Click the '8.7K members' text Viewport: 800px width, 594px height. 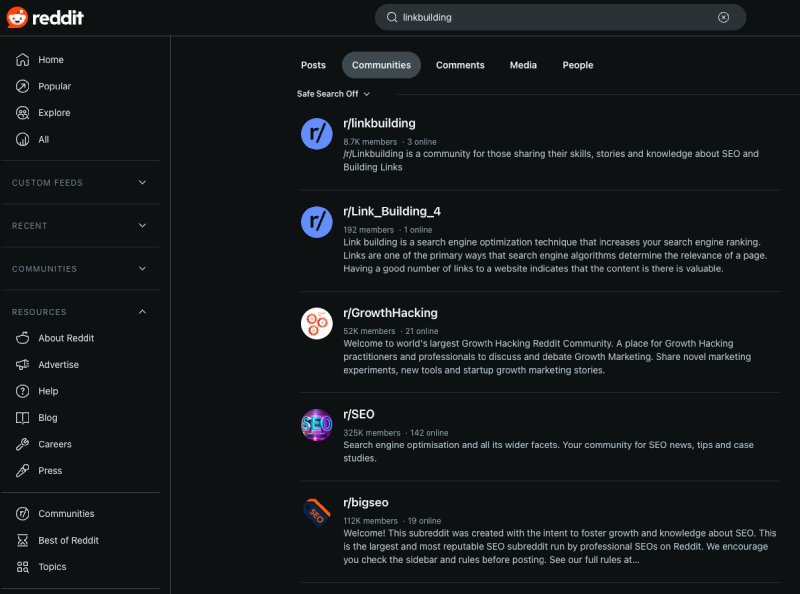tap(370, 142)
